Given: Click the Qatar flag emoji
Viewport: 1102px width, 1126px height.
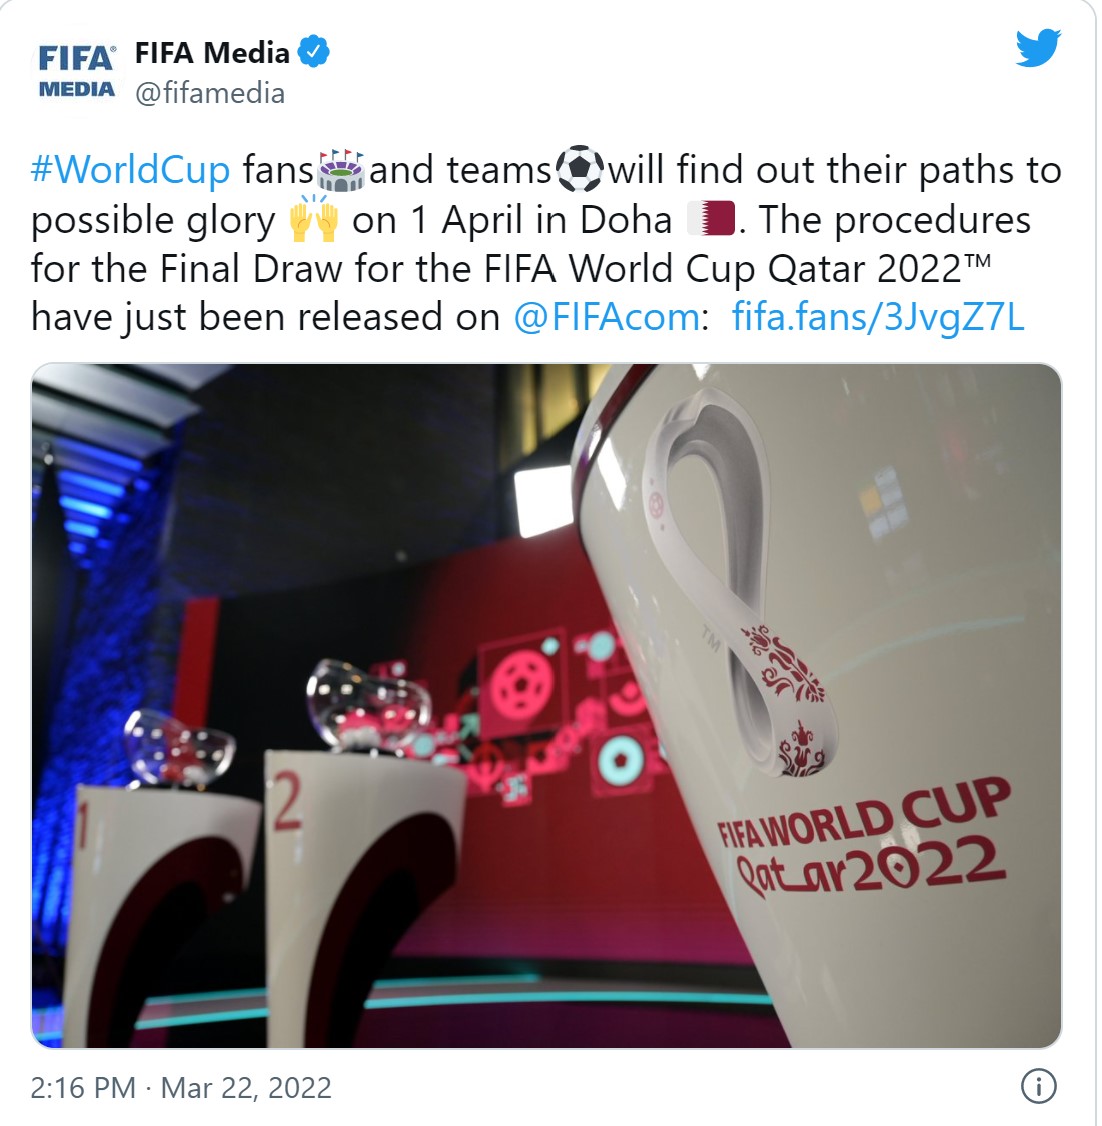Looking at the screenshot, I should pyautogui.click(x=710, y=220).
